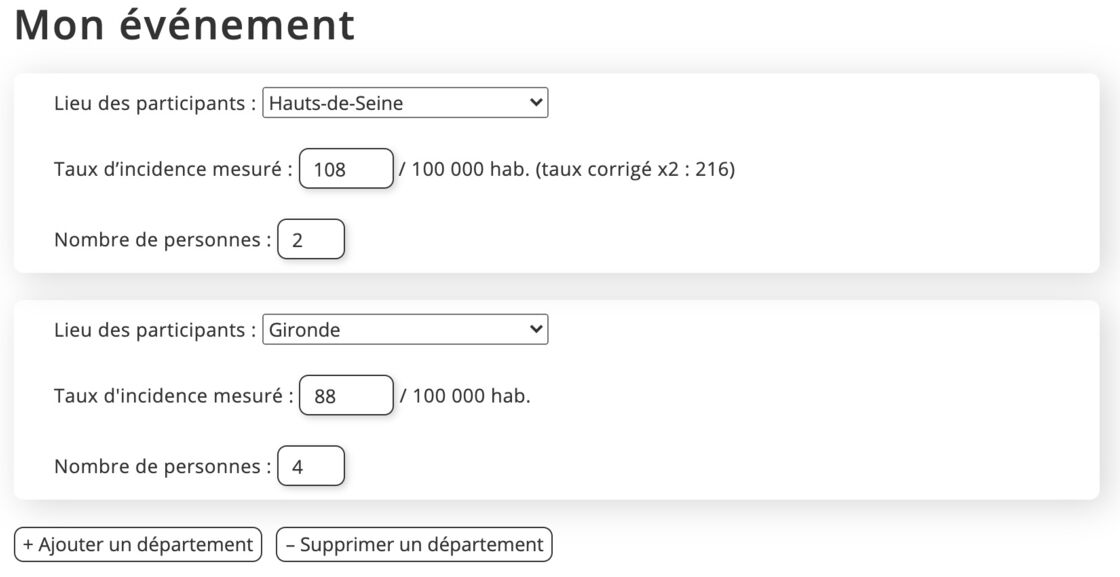The height and width of the screenshot is (577, 1120).
Task: Select the people count field containing 4
Action: pyautogui.click(x=311, y=466)
